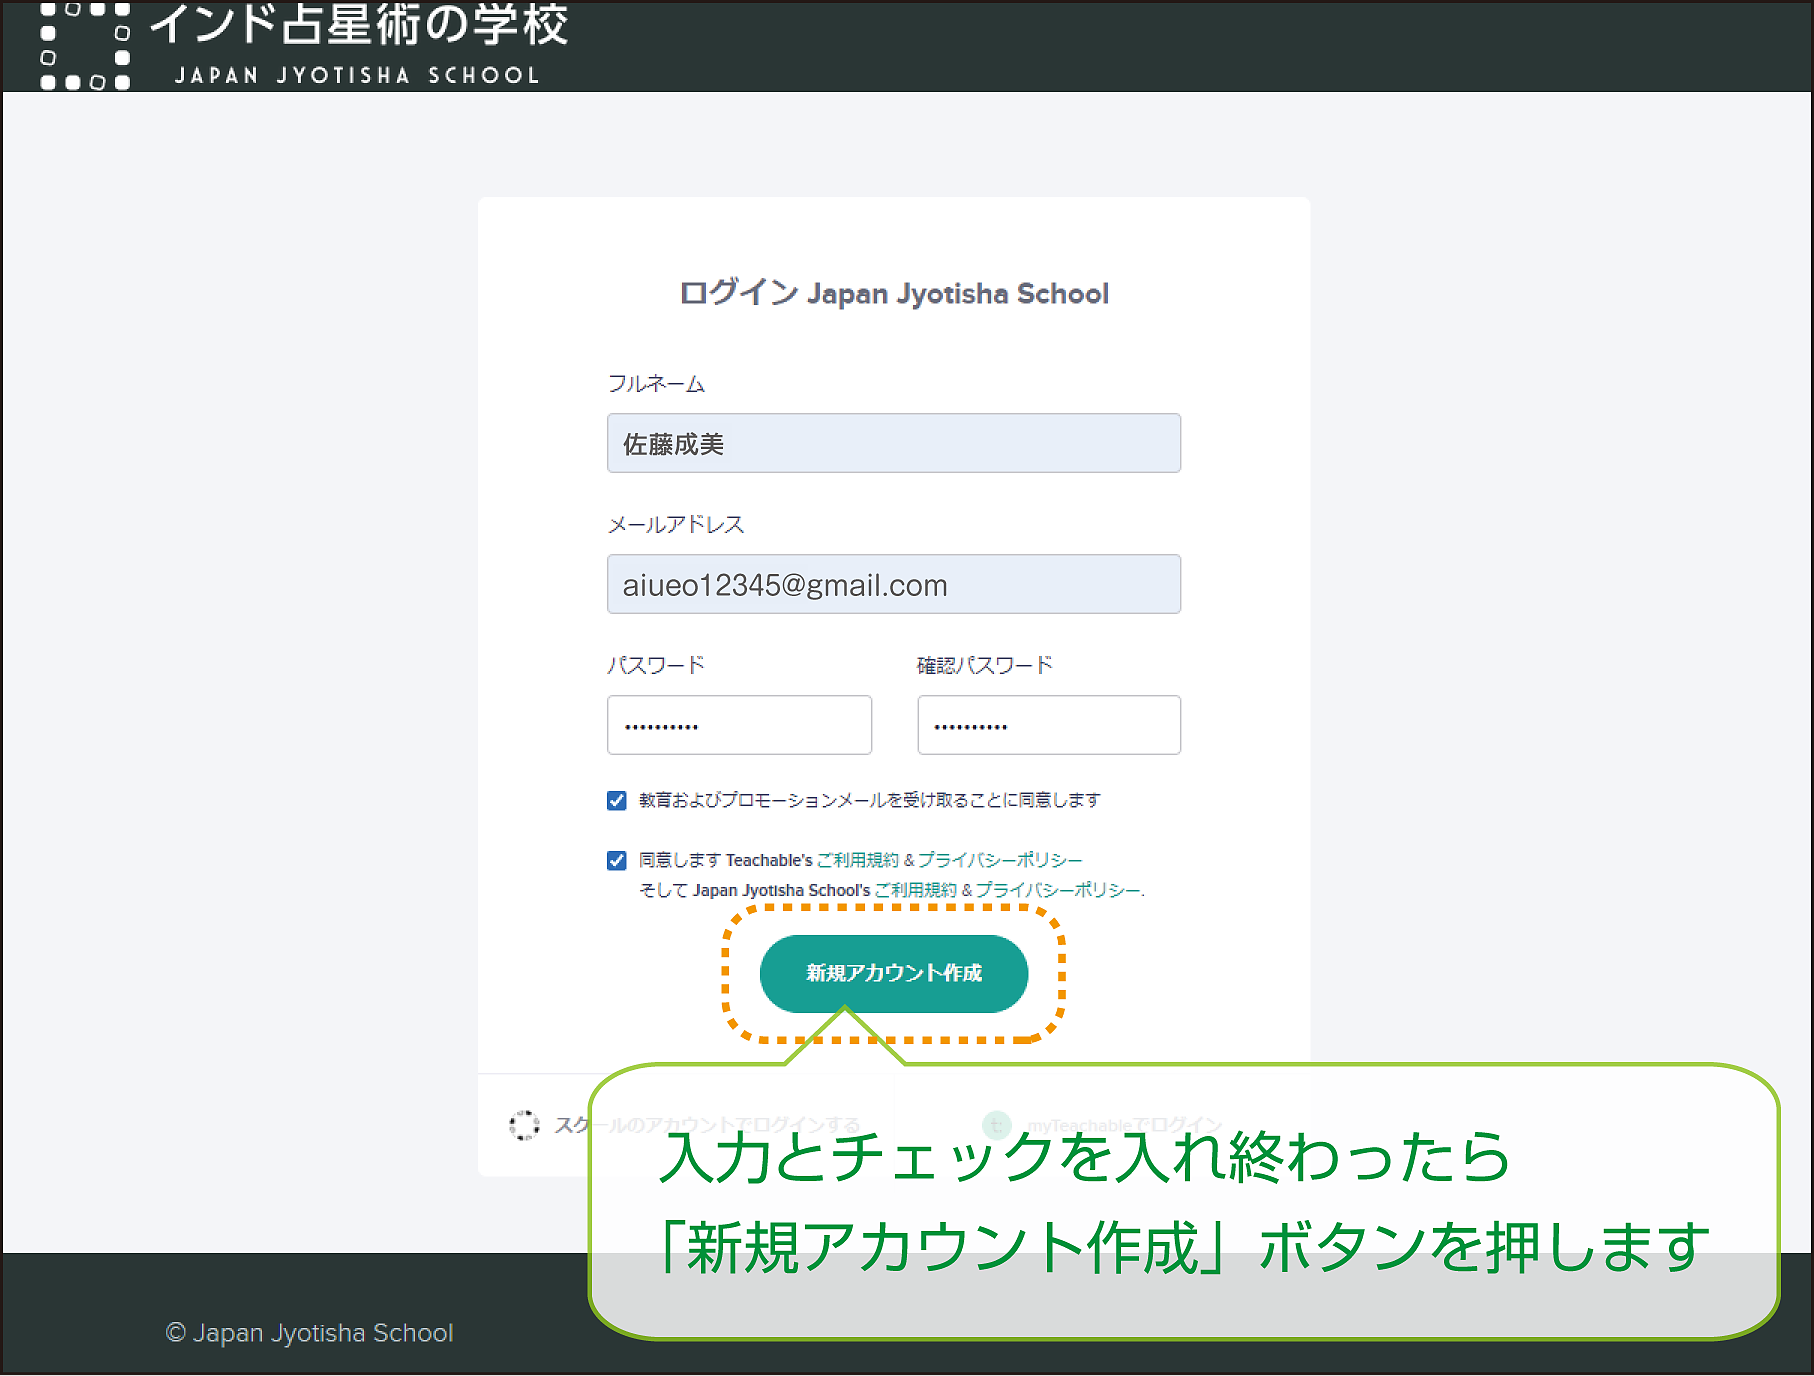The width and height of the screenshot is (1814, 1376).
Task: Open Japan Jyotisha School's ご利用規約 link
Action: 916,890
